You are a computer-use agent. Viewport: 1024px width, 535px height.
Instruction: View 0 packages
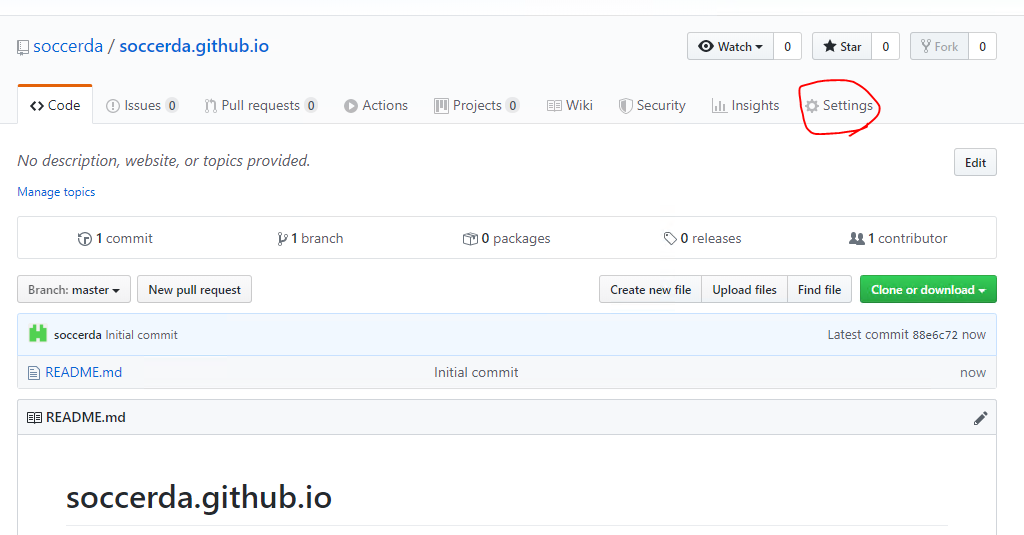coord(507,238)
